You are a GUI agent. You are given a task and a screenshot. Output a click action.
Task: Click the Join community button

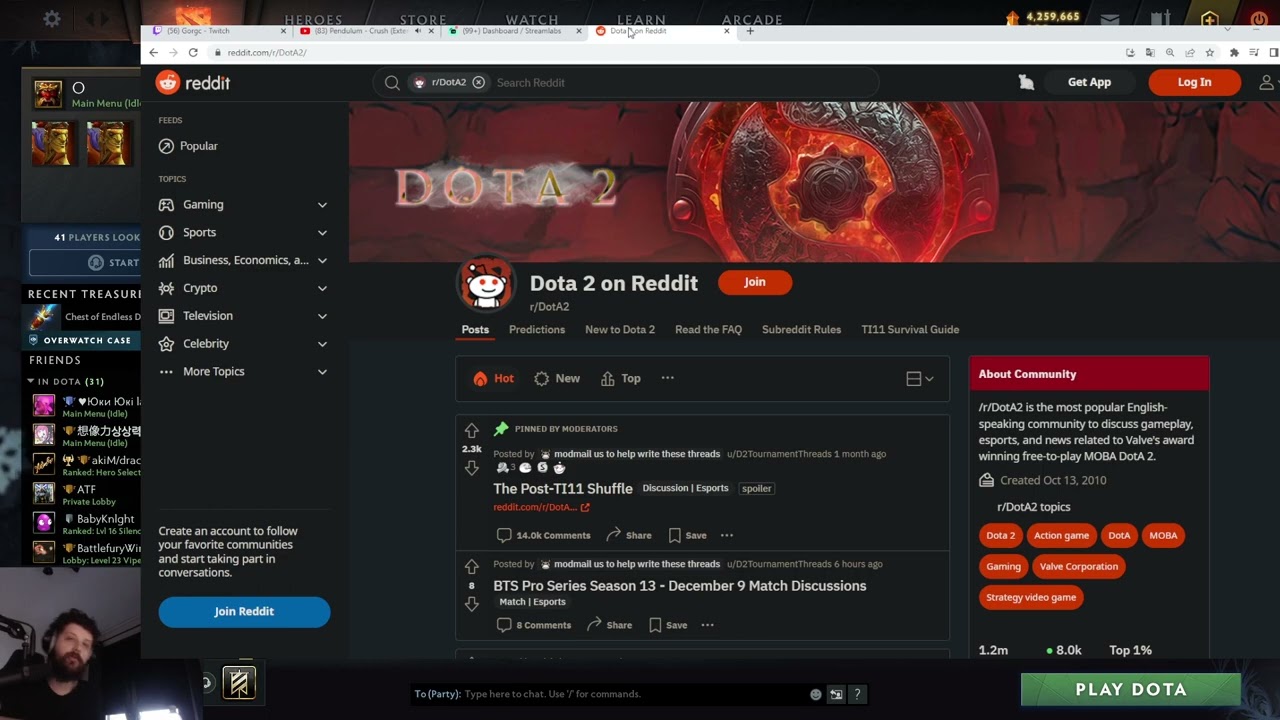point(755,282)
